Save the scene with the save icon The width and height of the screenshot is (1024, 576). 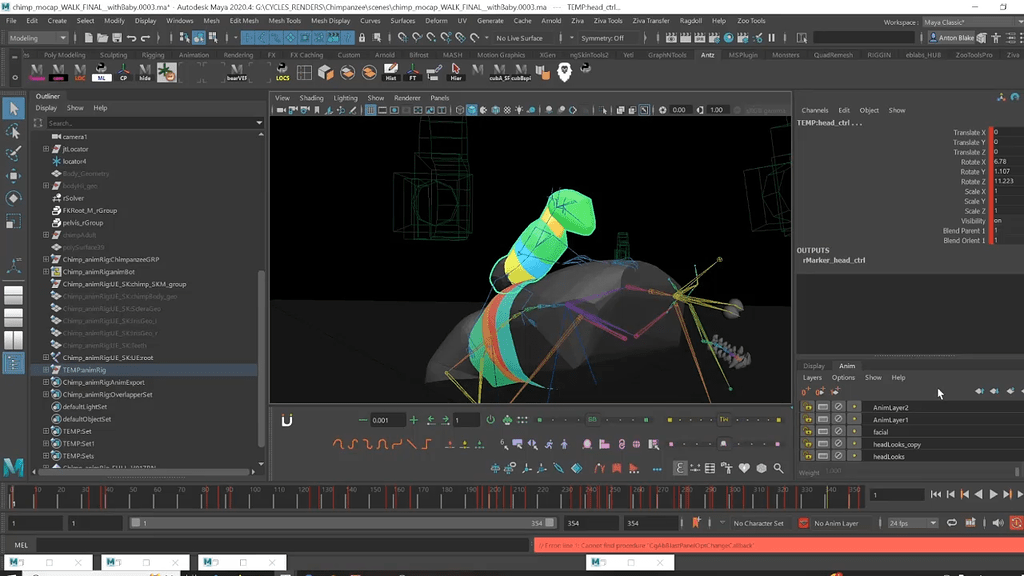pos(117,36)
